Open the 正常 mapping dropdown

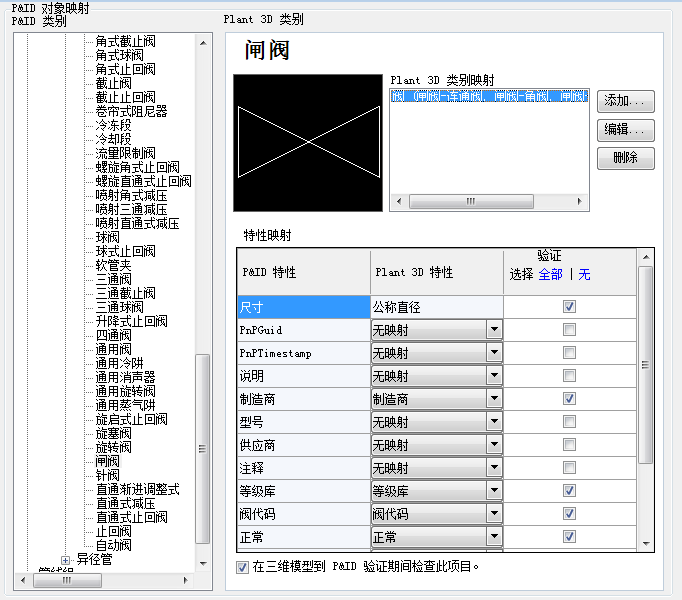pos(494,537)
